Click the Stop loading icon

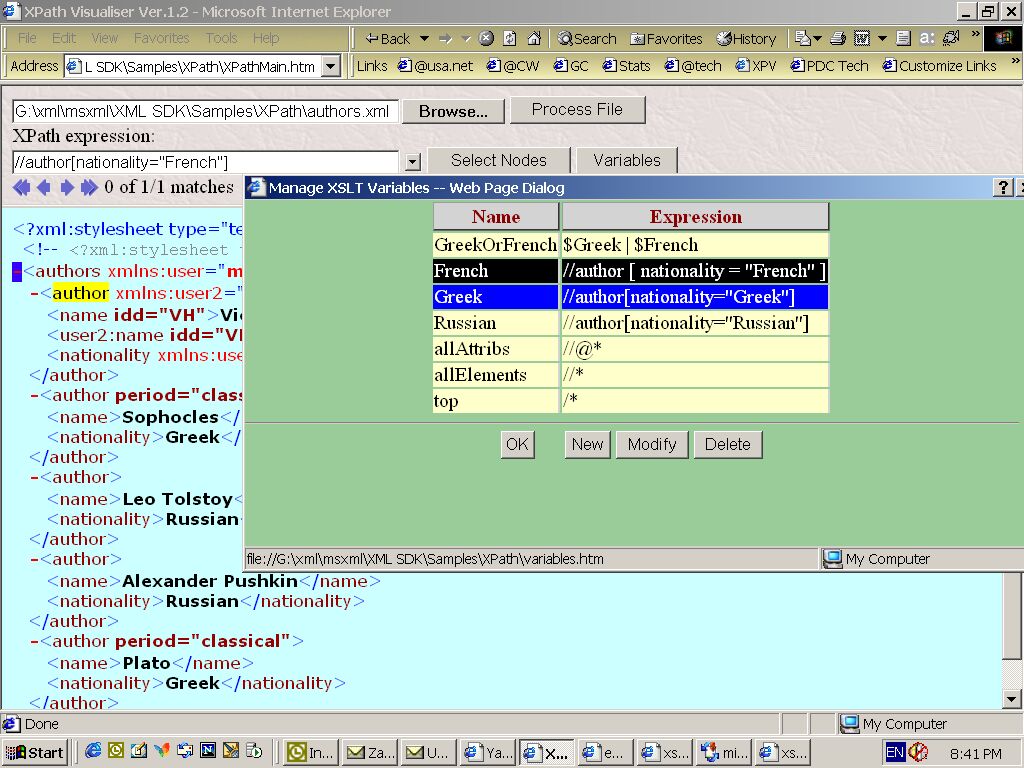pos(486,39)
